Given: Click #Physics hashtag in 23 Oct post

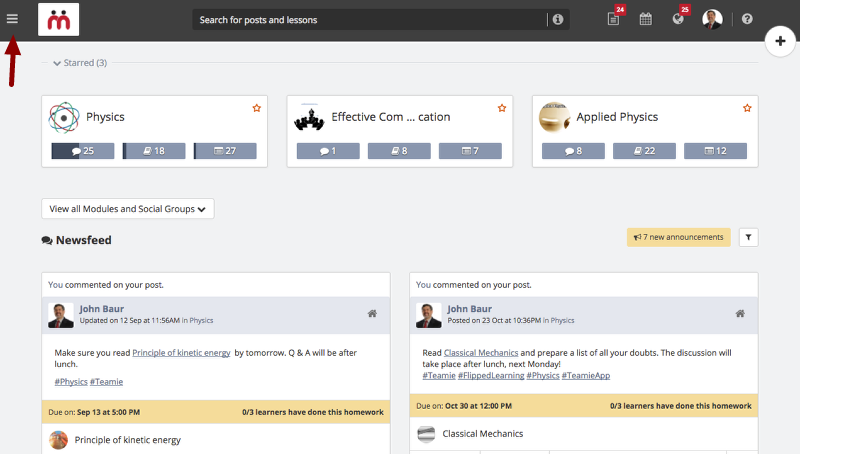Looking at the screenshot, I should pos(543,375).
